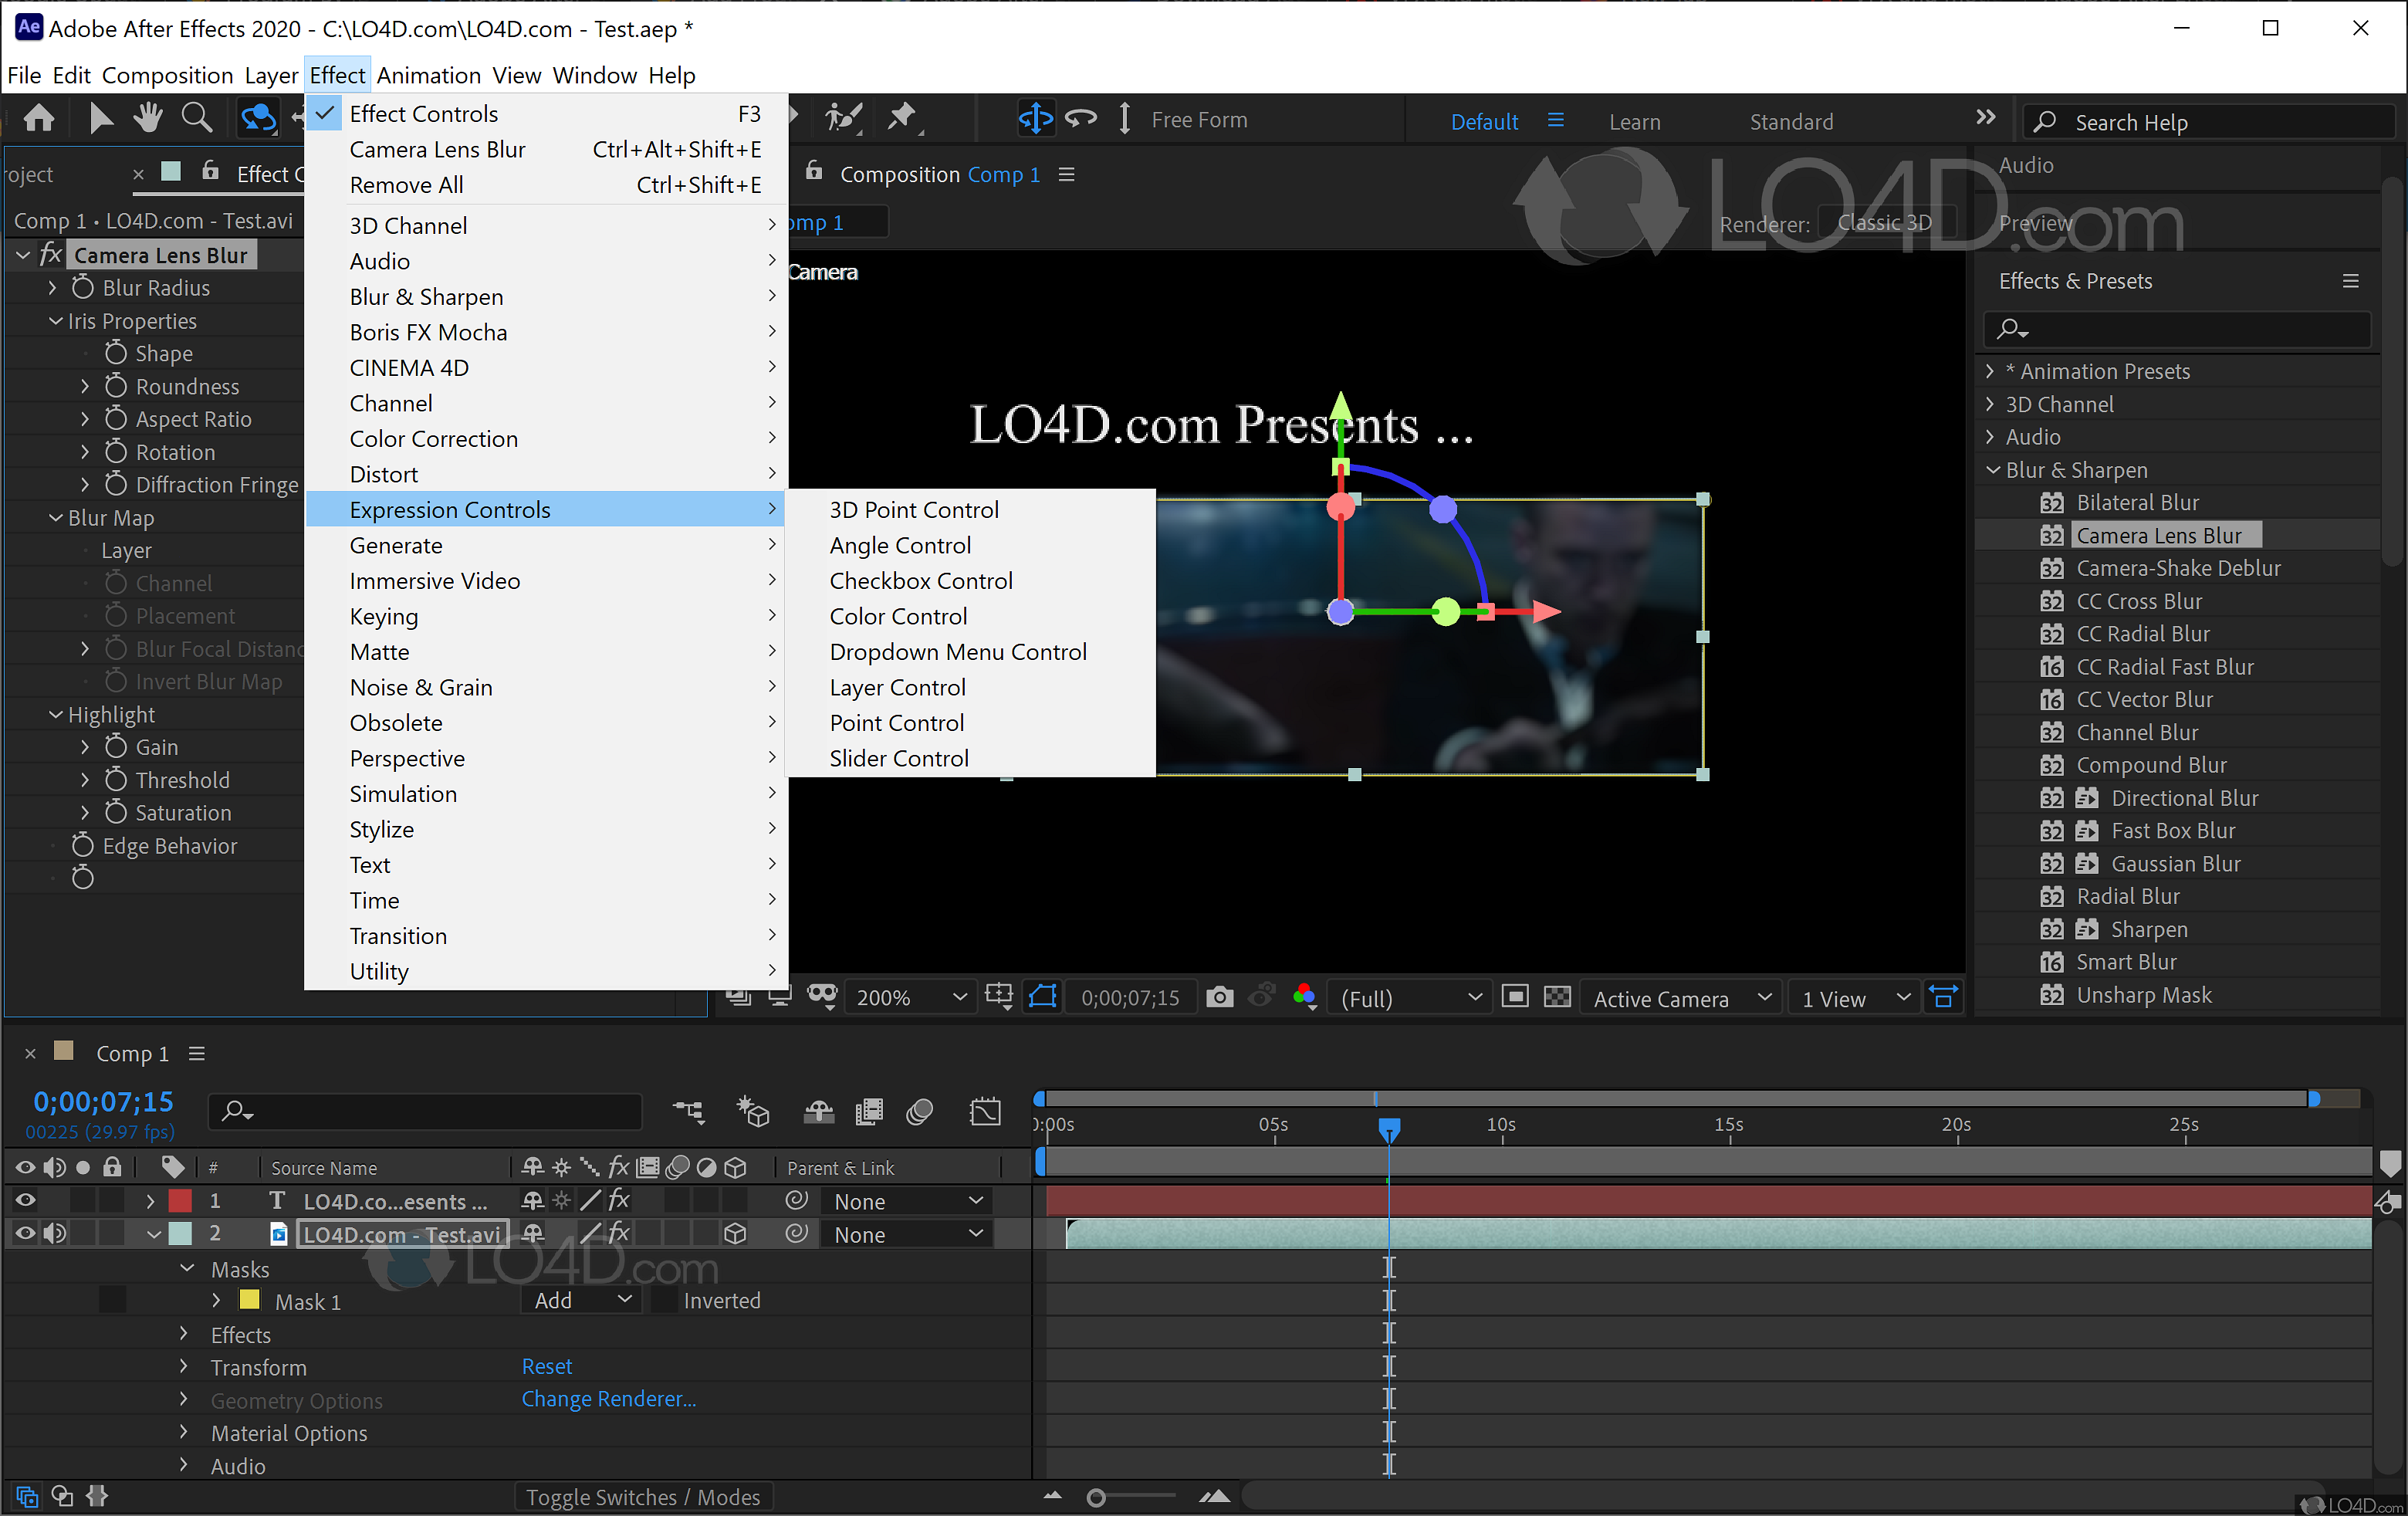This screenshot has width=2408, height=1516.
Task: Click the red label swatch of layer 1
Action: pyautogui.click(x=180, y=1200)
